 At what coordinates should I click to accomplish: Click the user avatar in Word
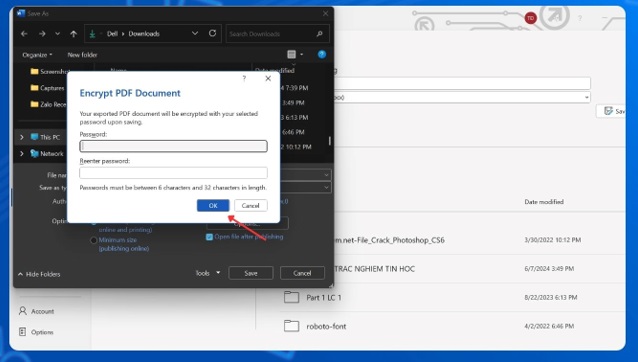[x=530, y=18]
